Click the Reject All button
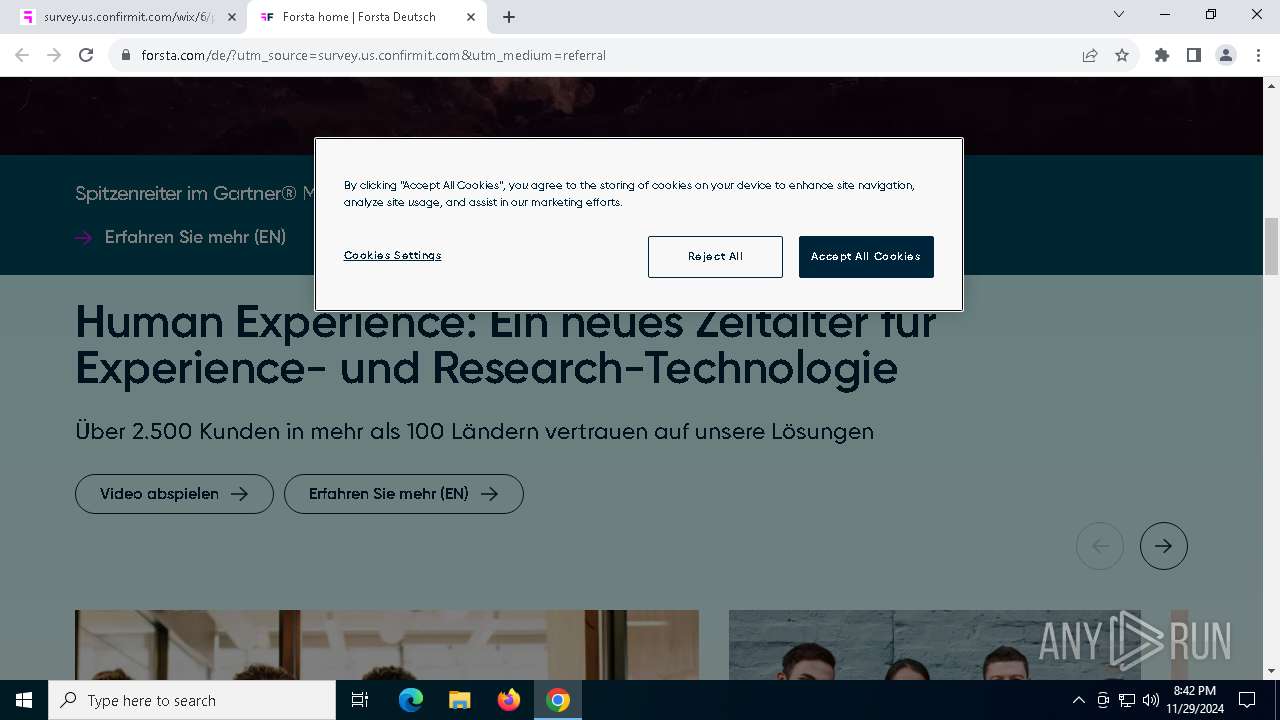Viewport: 1280px width, 720px height. point(715,257)
